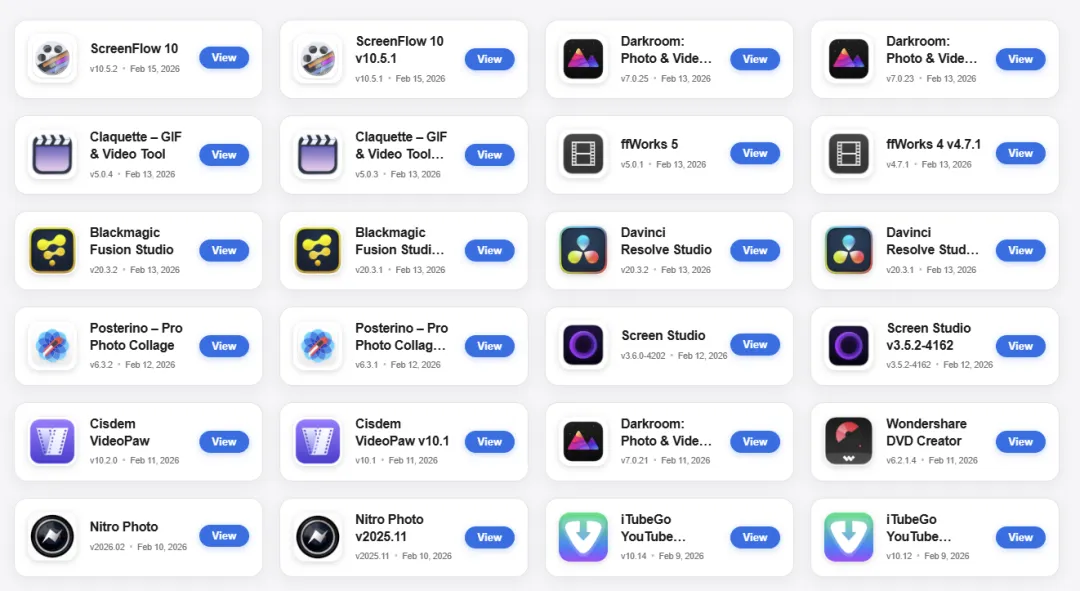Select the Cisdem VideoPaw v10.2.0 icon
This screenshot has width=1080, height=591.
[x=52, y=442]
